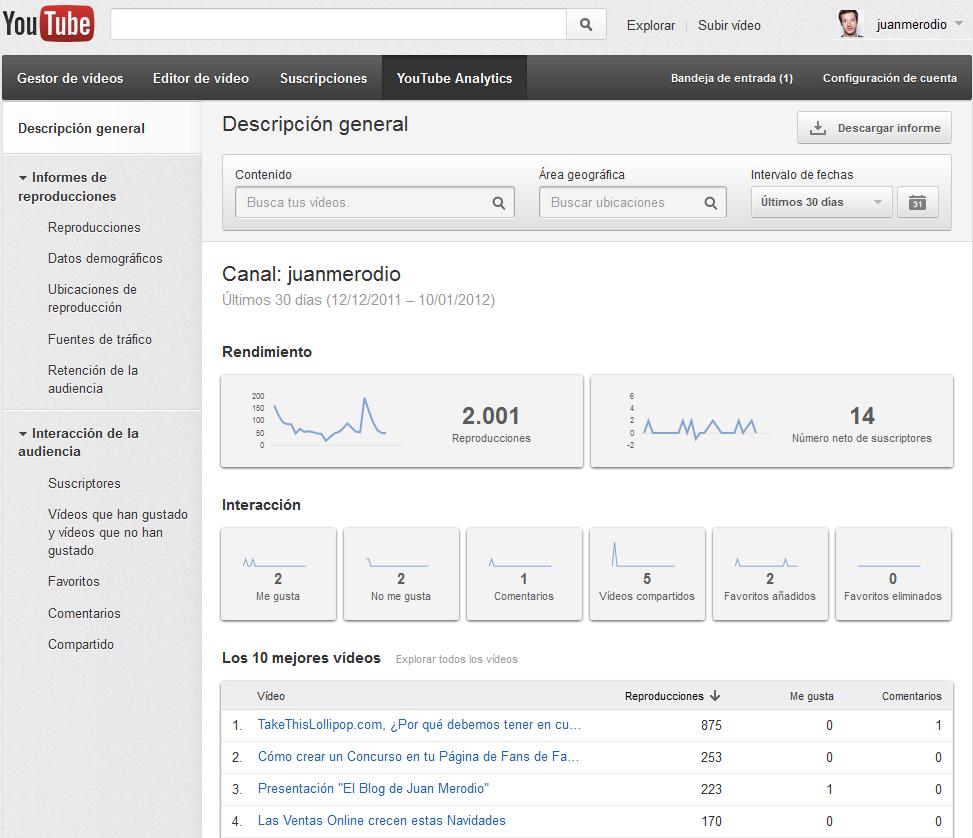
Task: Select the YouTube Analytics tab
Action: click(x=454, y=78)
